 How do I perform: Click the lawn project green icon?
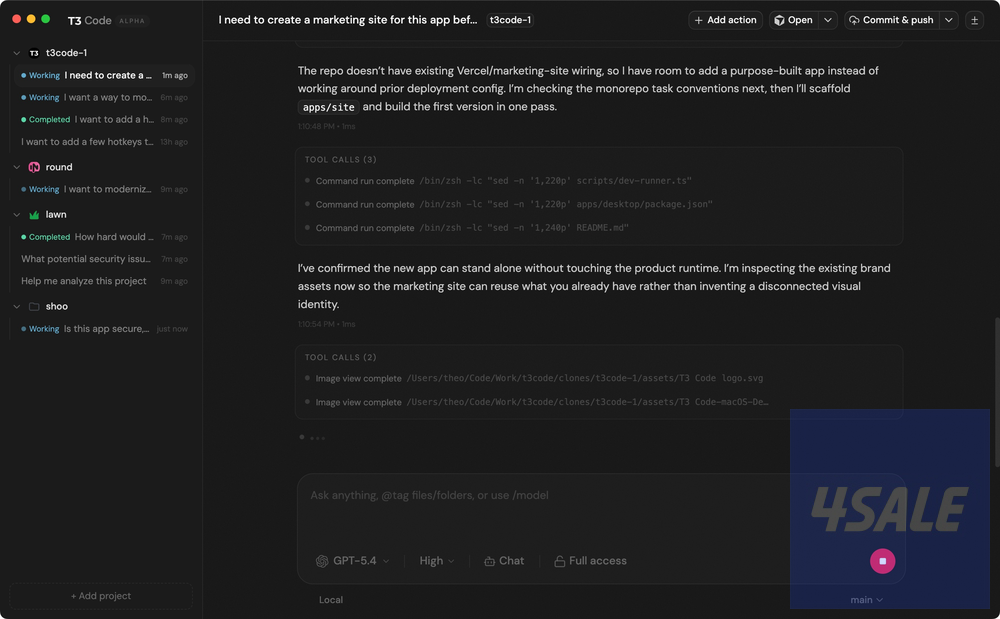[x=34, y=215]
